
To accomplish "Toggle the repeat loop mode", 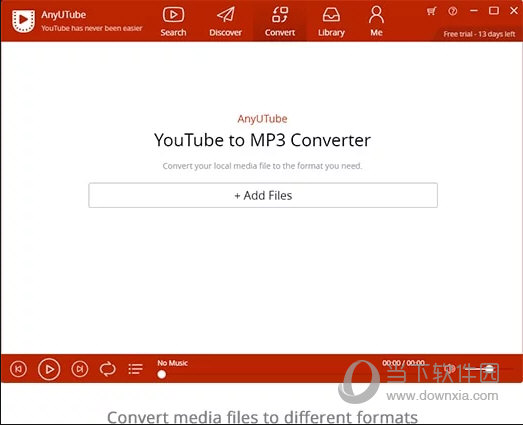I will tap(108, 369).
